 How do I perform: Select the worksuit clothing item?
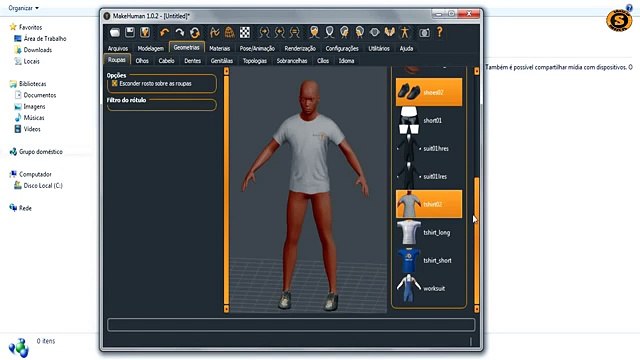coord(429,288)
